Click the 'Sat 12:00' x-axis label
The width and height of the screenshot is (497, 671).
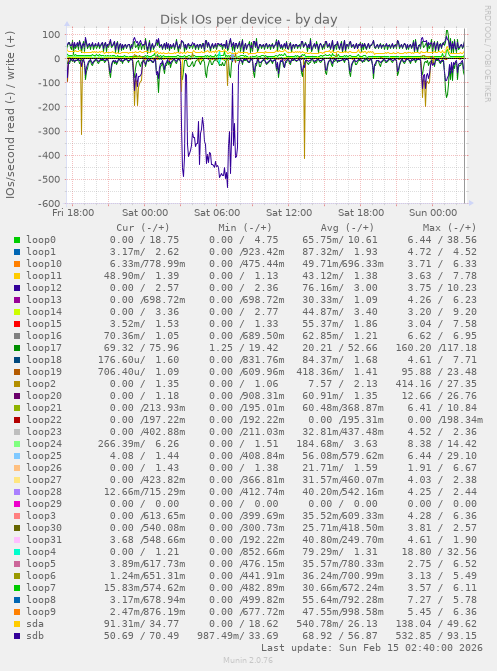(289, 213)
